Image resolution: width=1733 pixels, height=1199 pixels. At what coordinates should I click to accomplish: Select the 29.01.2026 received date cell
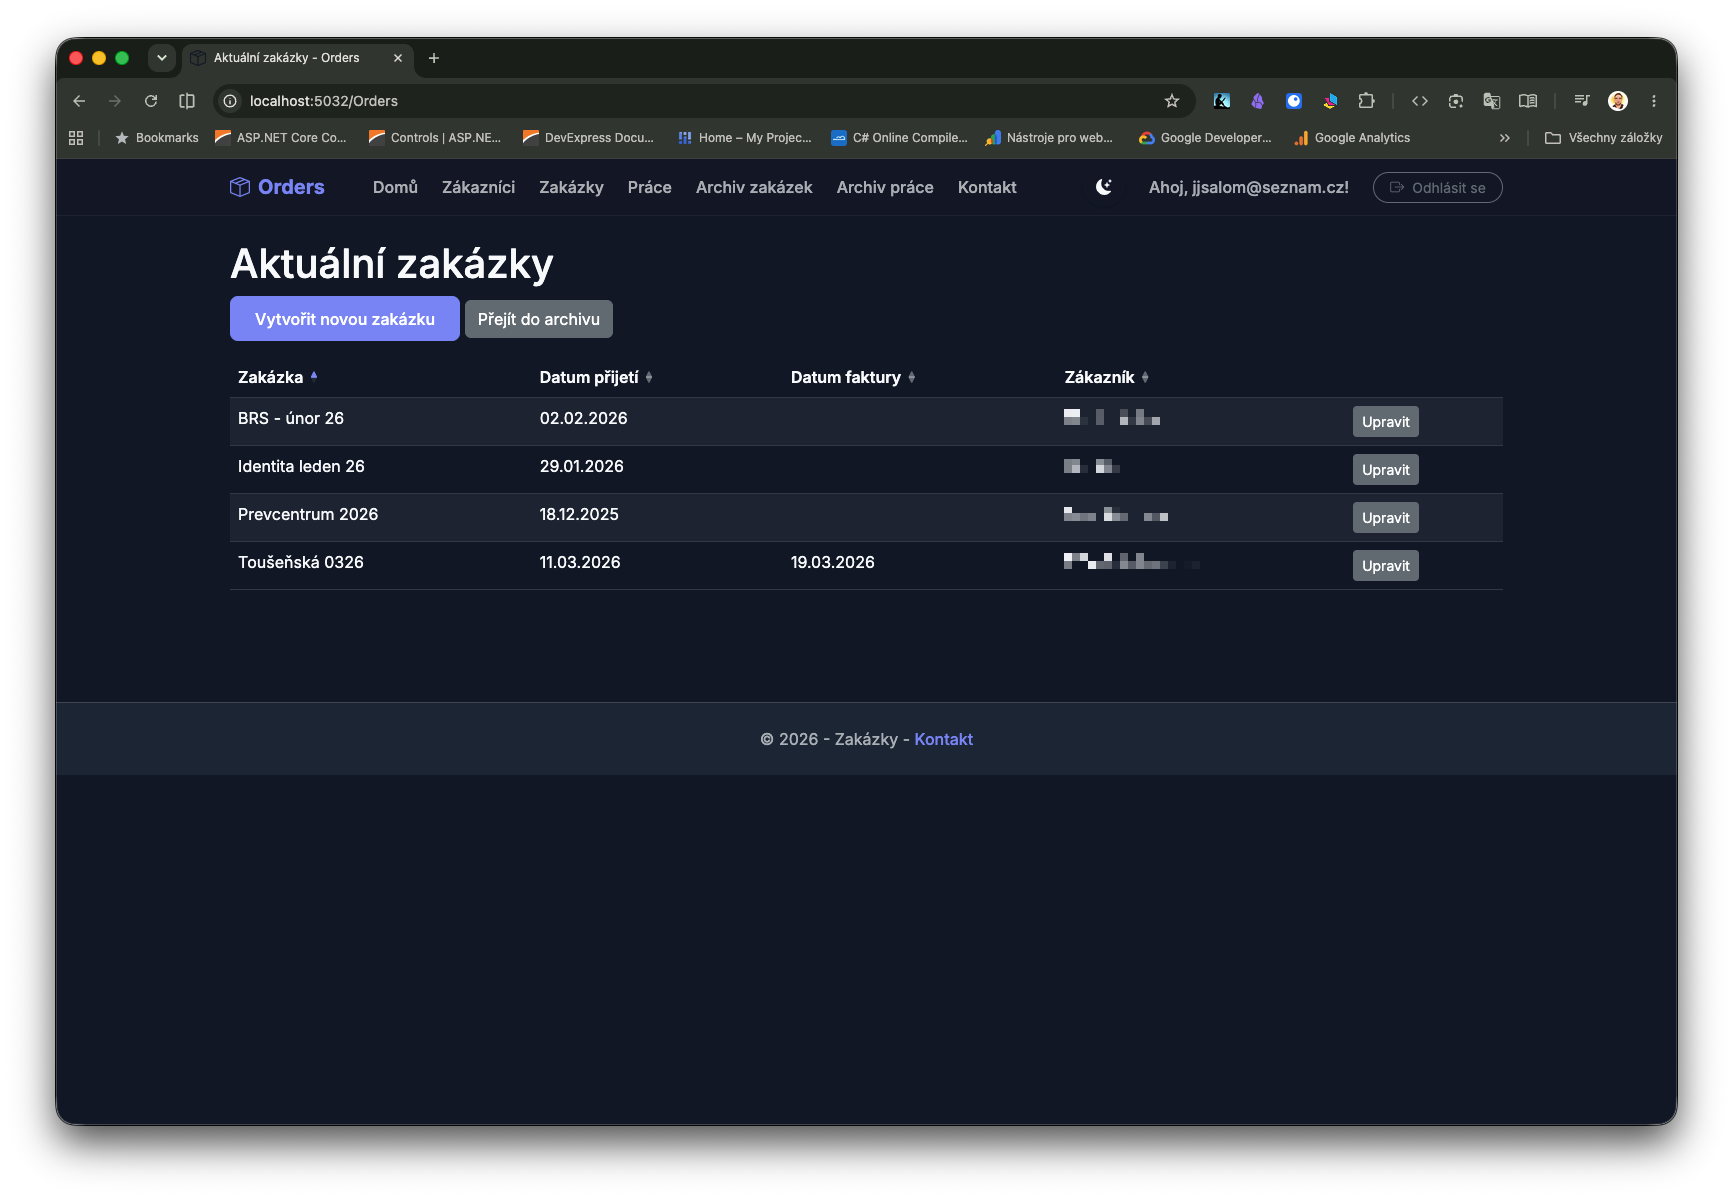pyautogui.click(x=582, y=466)
